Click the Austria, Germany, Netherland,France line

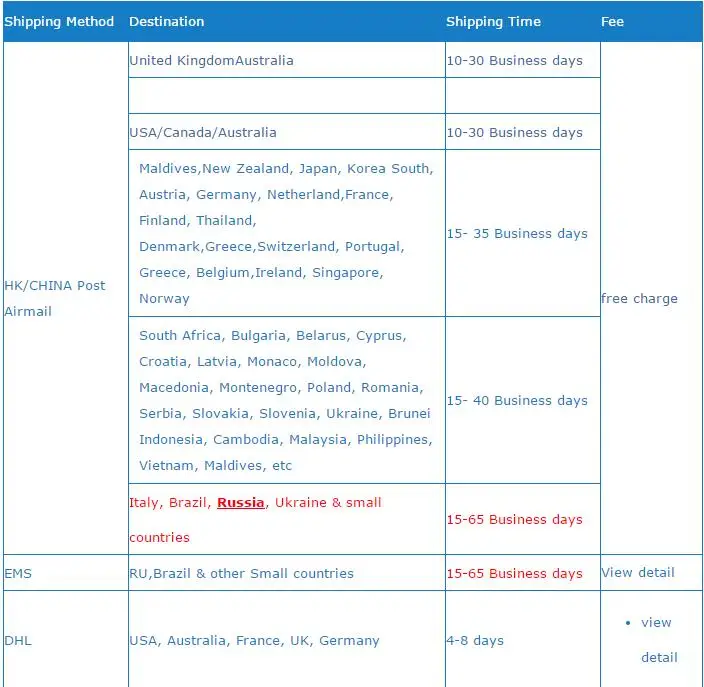[266, 194]
